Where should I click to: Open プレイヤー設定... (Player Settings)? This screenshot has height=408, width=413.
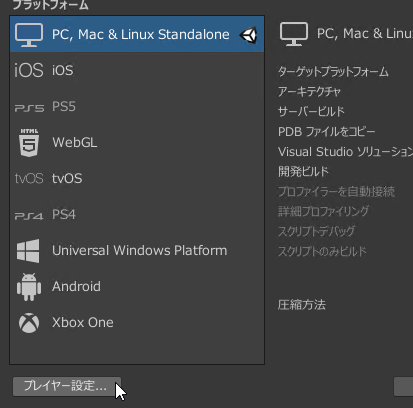click(67, 387)
